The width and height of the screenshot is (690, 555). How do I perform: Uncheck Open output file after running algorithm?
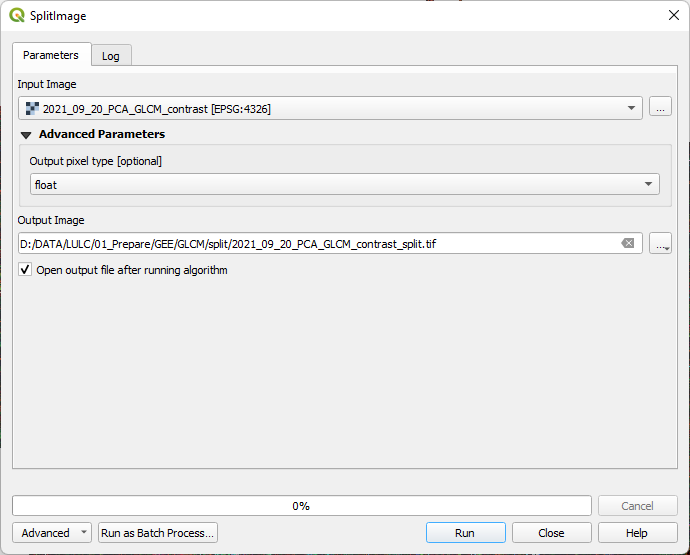(25, 269)
